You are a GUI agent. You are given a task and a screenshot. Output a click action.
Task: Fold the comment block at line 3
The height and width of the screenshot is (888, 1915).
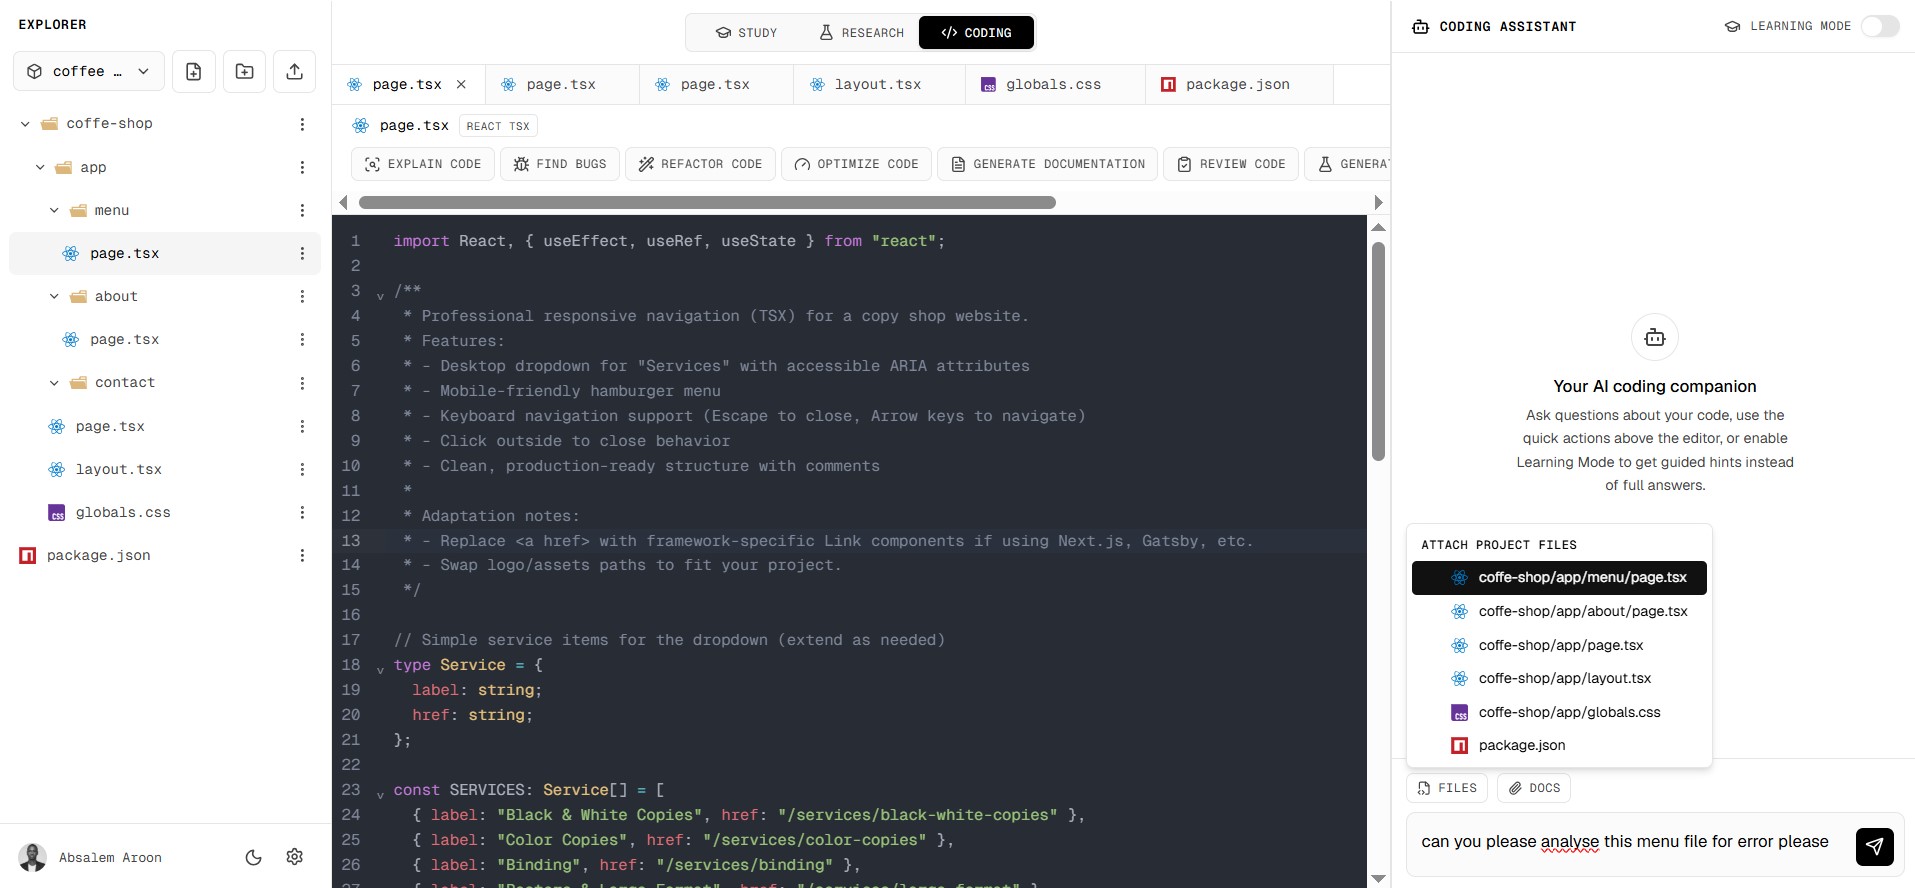(x=380, y=296)
